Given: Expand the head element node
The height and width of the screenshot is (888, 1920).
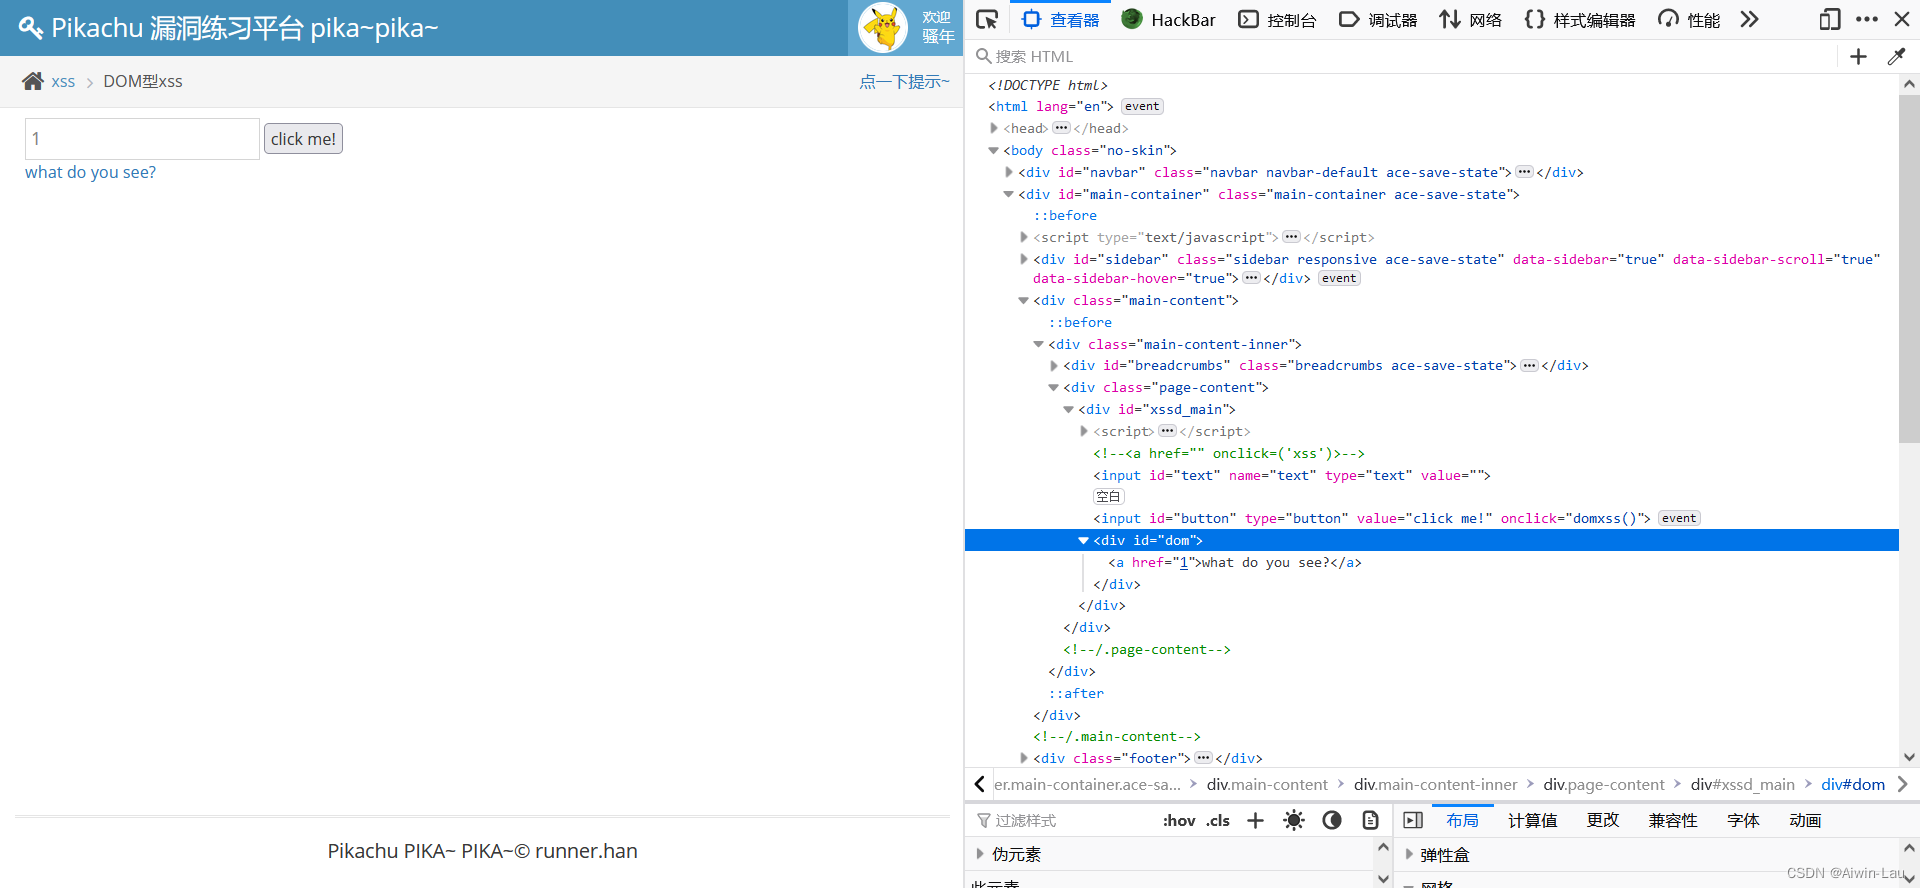Looking at the screenshot, I should click(993, 128).
